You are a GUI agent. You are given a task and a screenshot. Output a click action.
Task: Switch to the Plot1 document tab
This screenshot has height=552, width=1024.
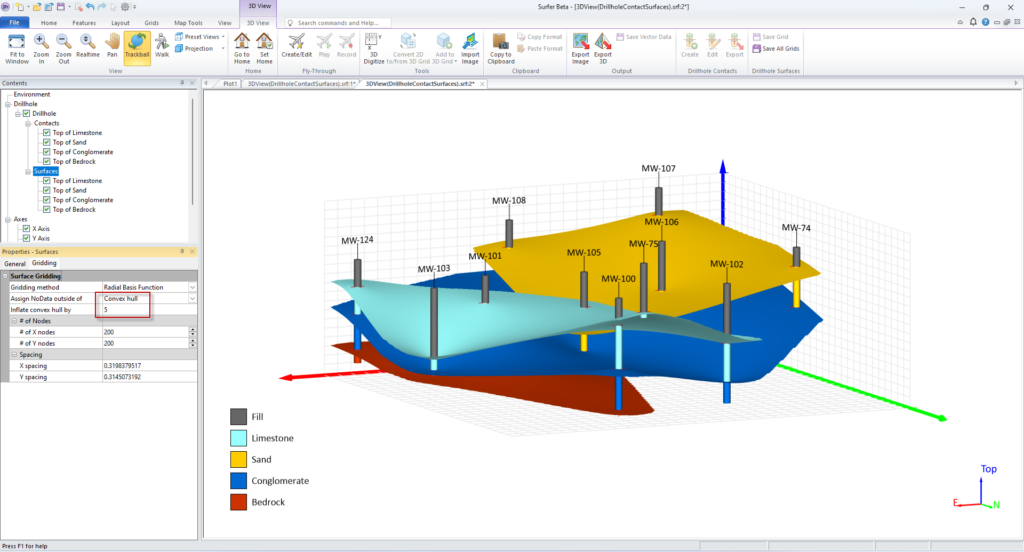229,84
